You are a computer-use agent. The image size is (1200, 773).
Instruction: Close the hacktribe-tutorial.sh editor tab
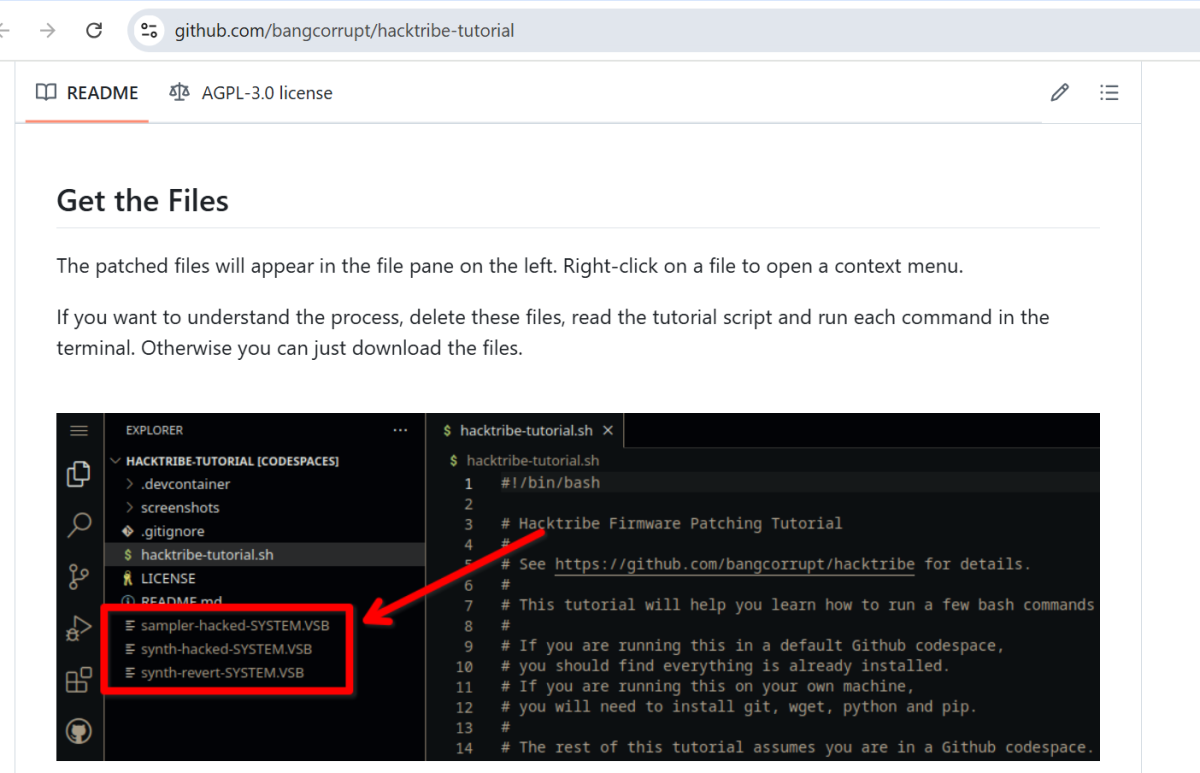[607, 431]
